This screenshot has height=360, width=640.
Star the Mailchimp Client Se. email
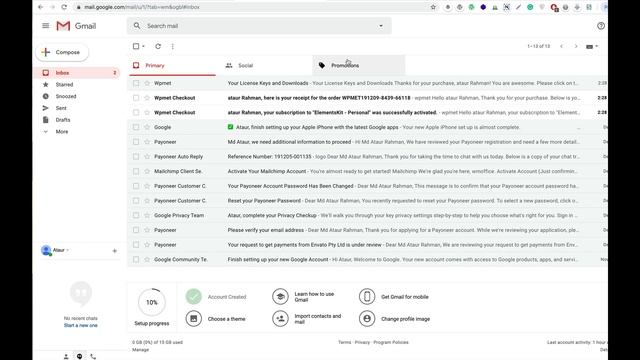click(x=147, y=171)
